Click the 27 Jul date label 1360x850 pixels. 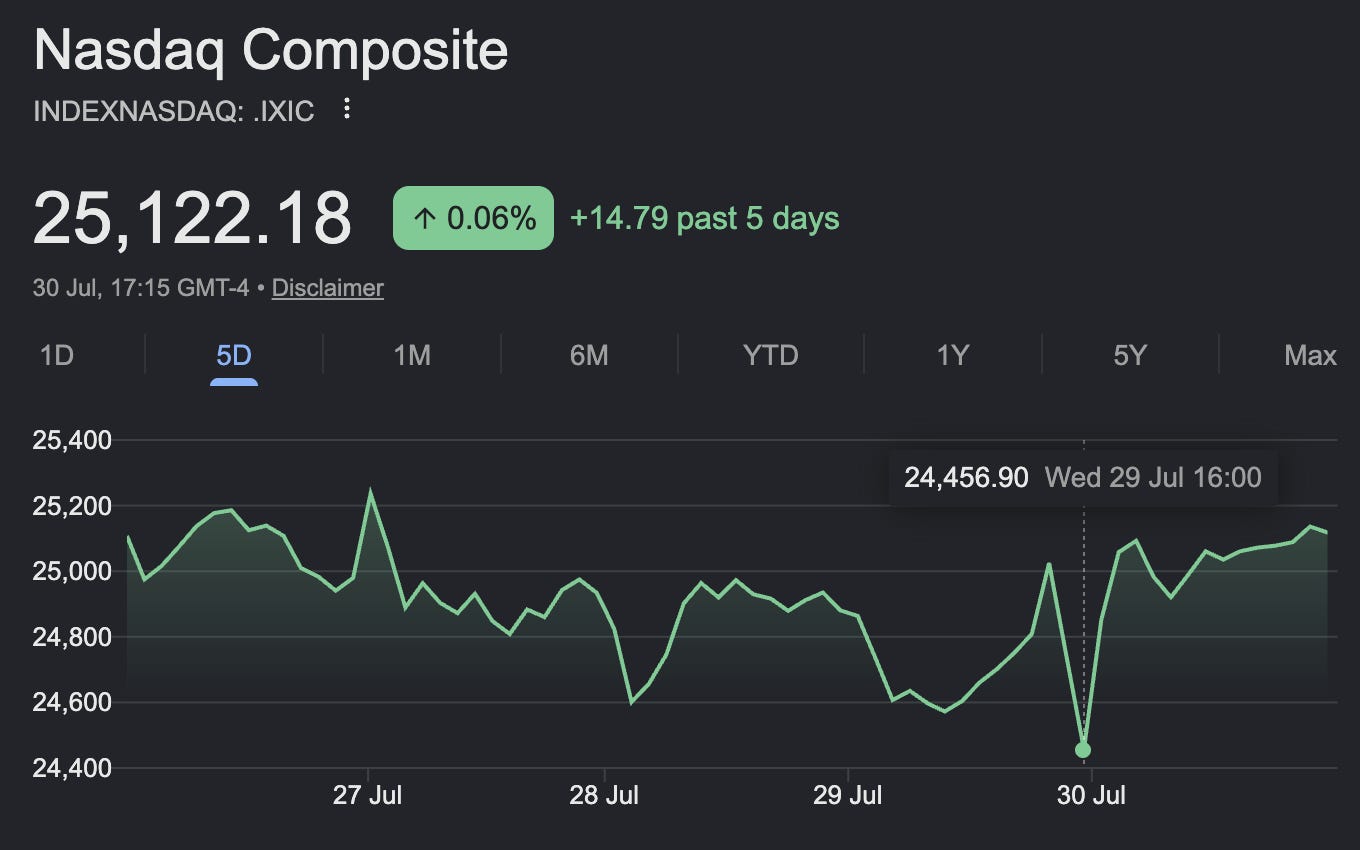click(x=368, y=796)
